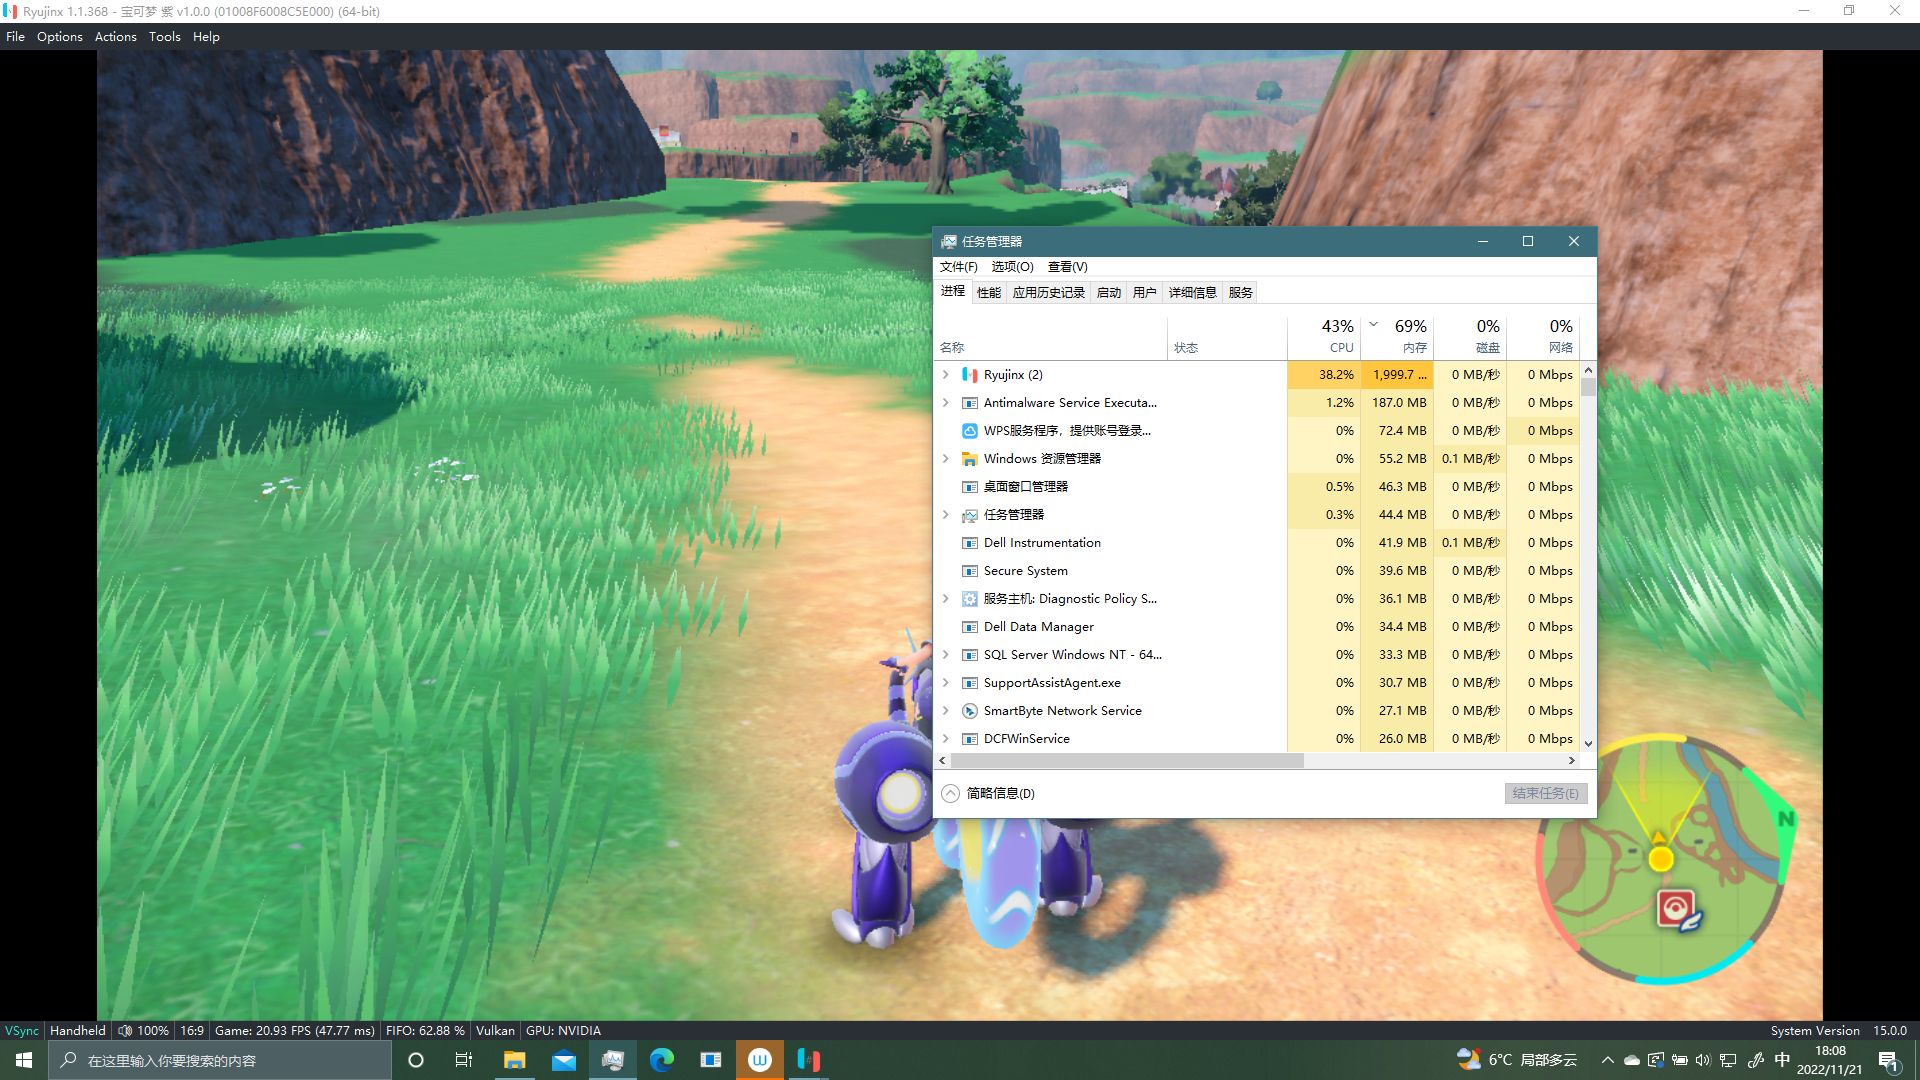This screenshot has width=1920, height=1080.
Task: Collapse to 简略信息 view with chevron
Action: coord(950,793)
